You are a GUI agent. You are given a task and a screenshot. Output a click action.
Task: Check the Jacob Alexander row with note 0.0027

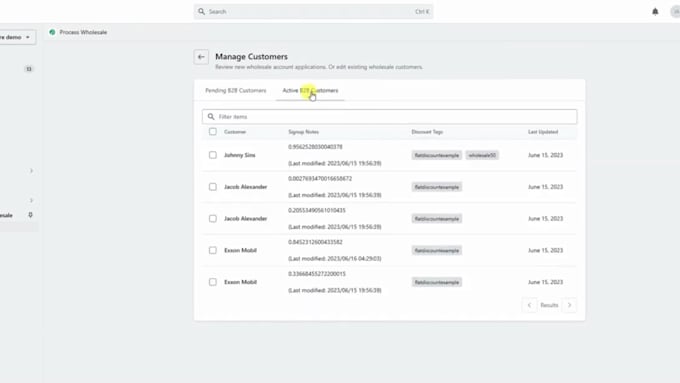pyautogui.click(x=212, y=187)
